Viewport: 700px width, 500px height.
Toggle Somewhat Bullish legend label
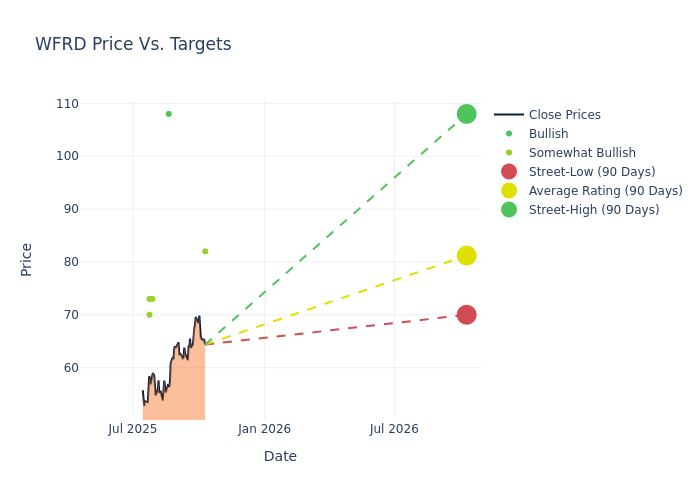[582, 153]
